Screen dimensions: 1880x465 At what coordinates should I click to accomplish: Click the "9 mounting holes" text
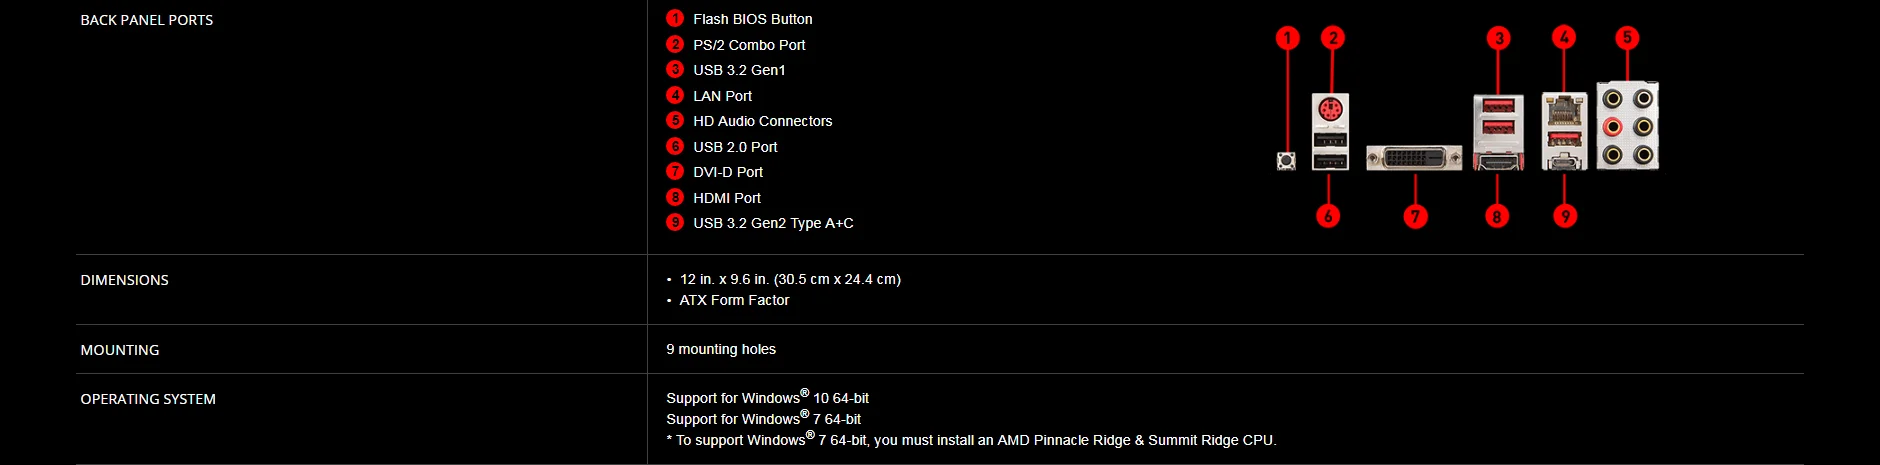(x=721, y=349)
